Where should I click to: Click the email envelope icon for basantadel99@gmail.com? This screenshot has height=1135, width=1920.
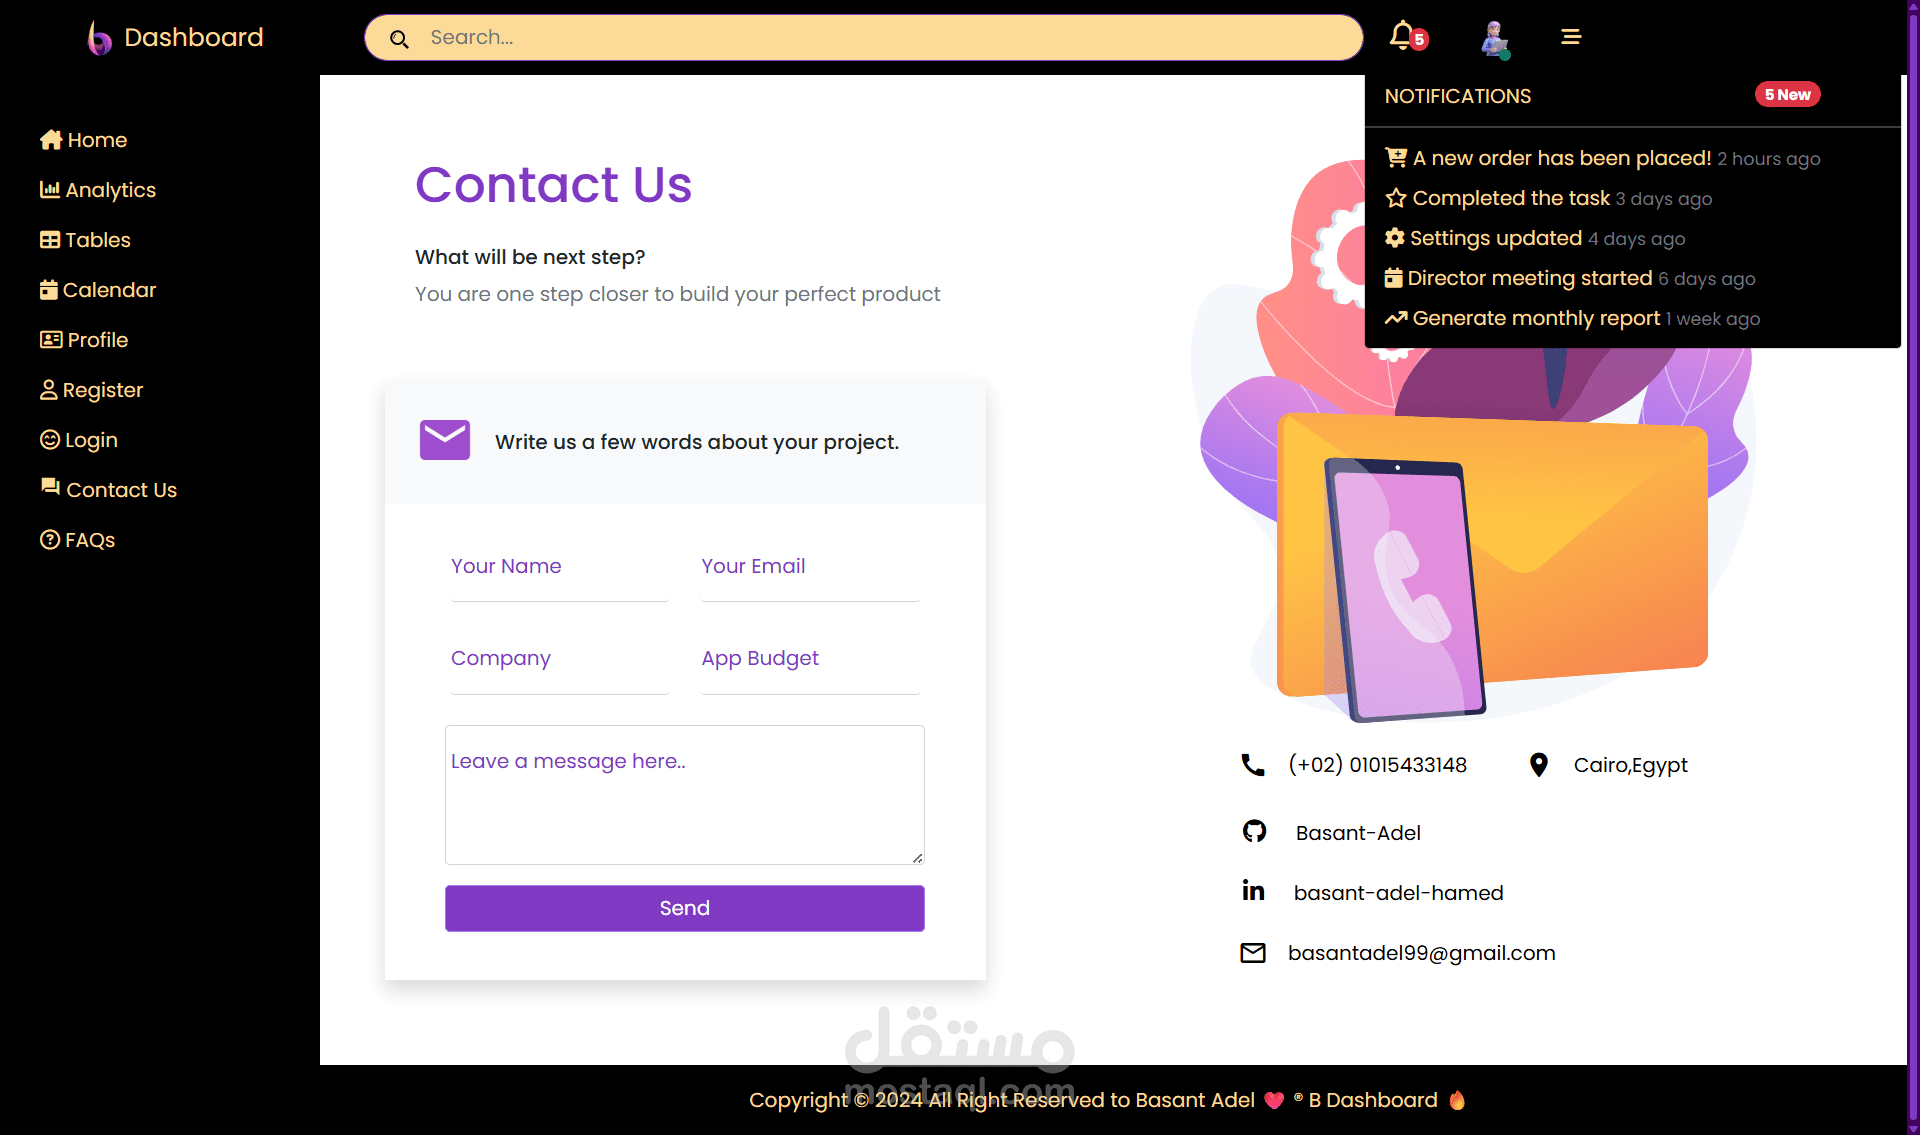1253,952
